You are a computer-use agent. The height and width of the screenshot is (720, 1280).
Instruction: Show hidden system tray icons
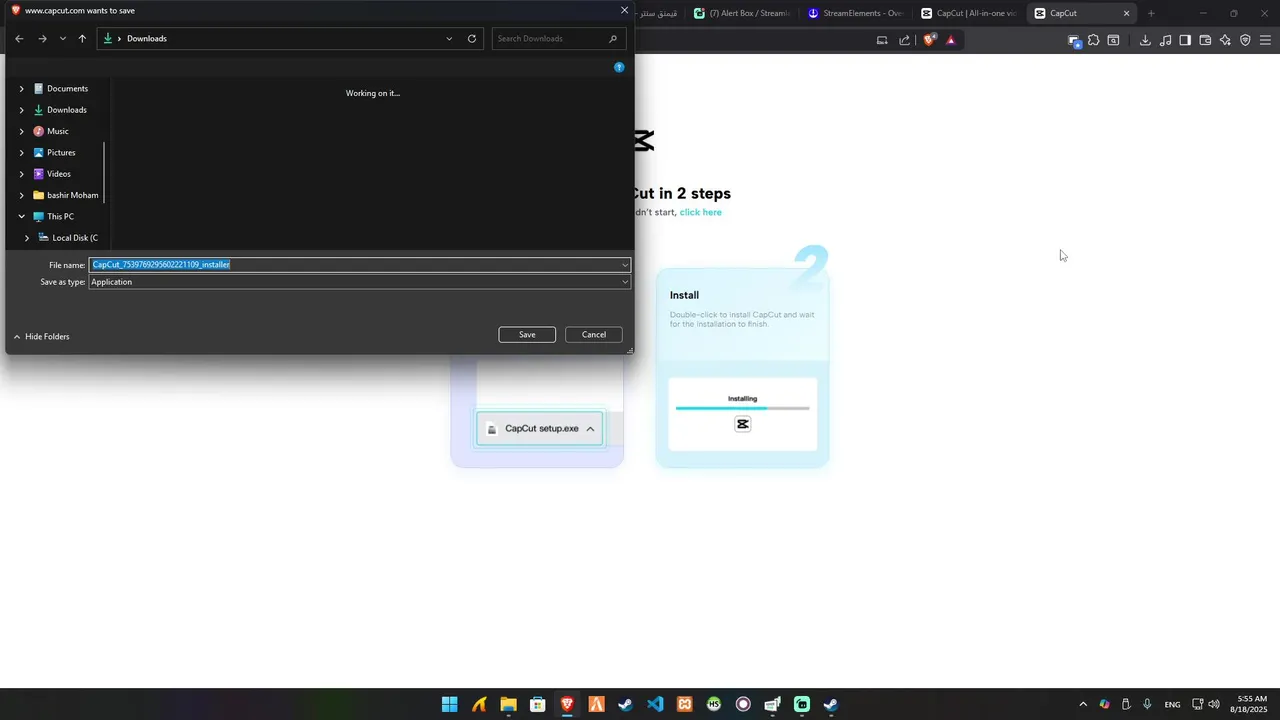(x=1083, y=704)
